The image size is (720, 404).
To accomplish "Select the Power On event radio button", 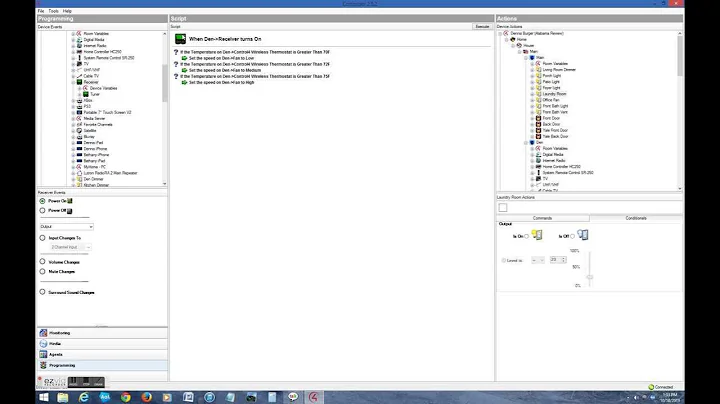I will (42, 201).
